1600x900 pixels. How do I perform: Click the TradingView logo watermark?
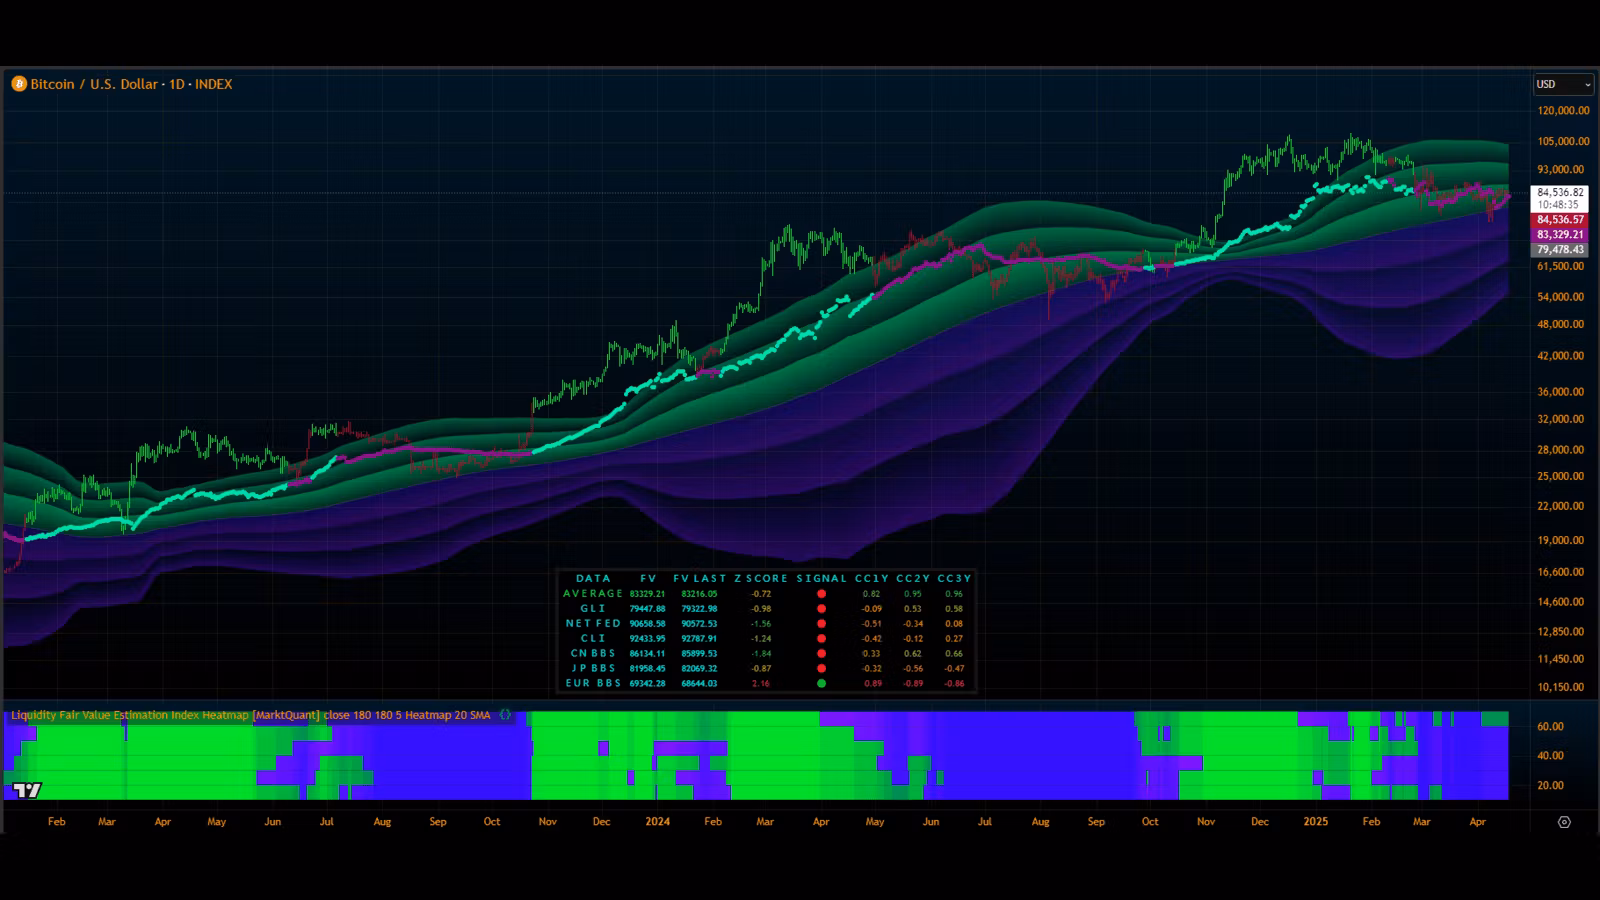(x=27, y=790)
